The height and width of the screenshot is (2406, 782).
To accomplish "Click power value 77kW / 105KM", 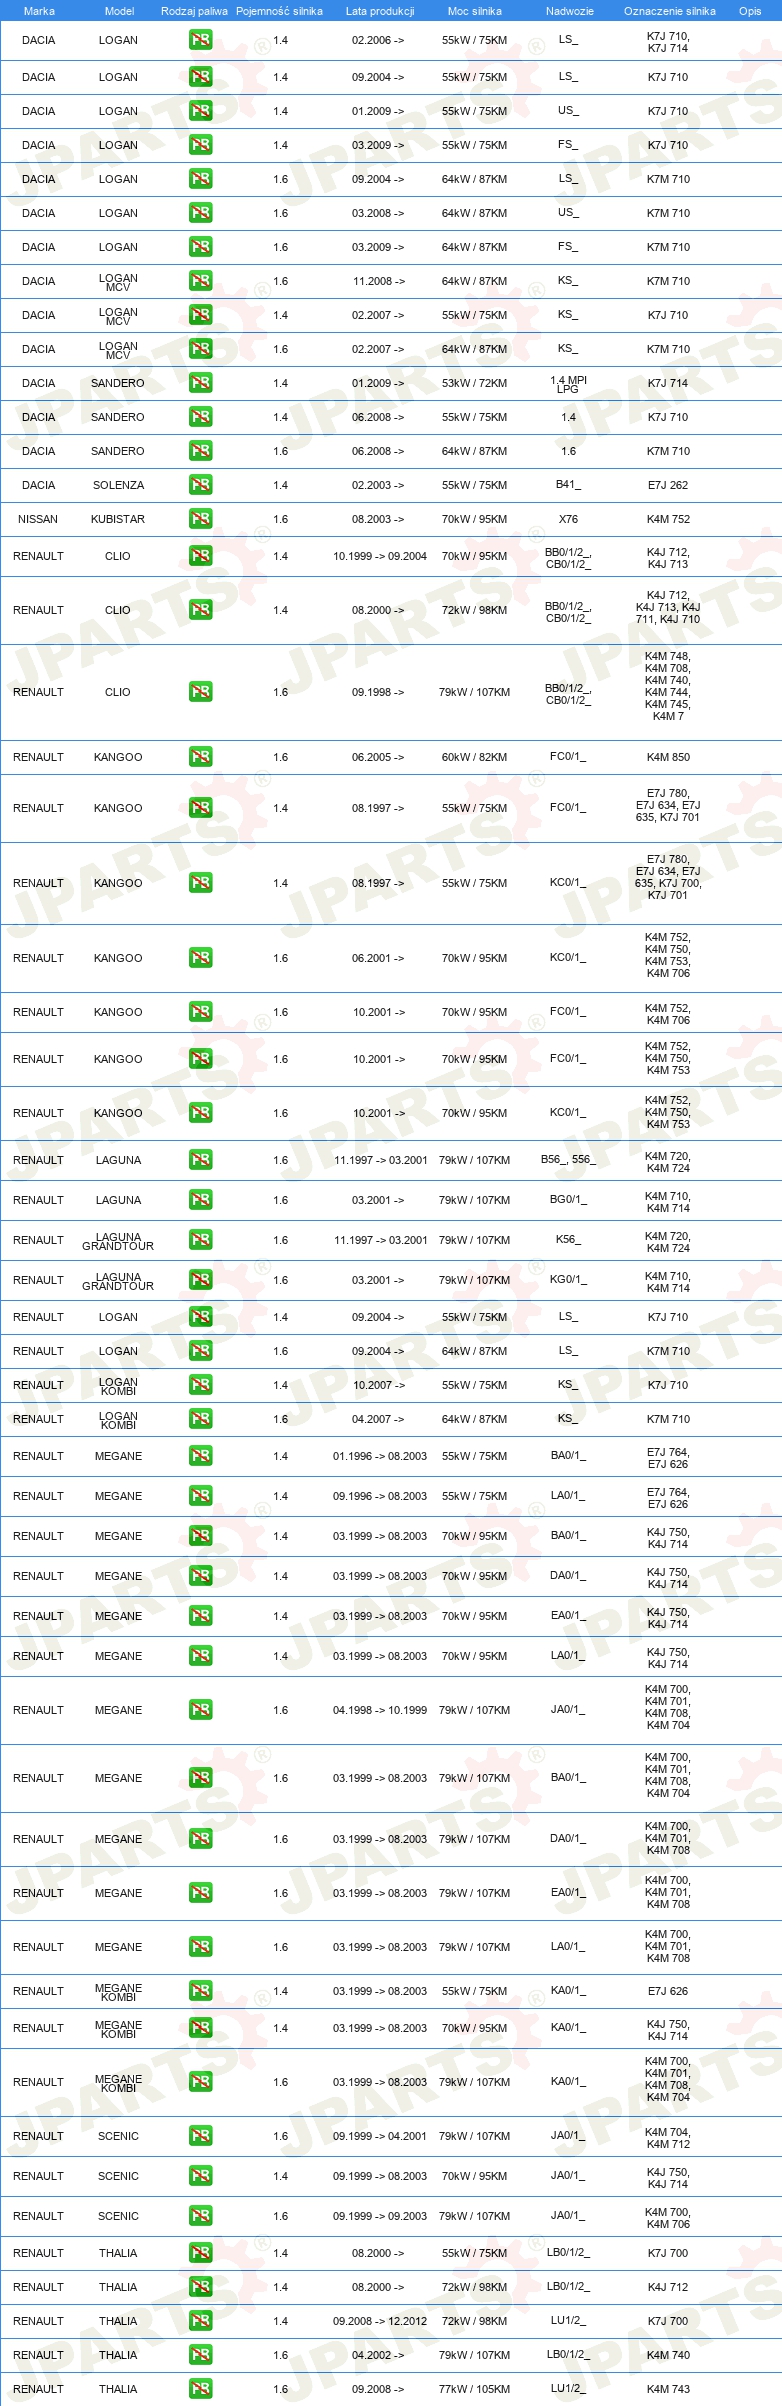I will click(475, 2389).
